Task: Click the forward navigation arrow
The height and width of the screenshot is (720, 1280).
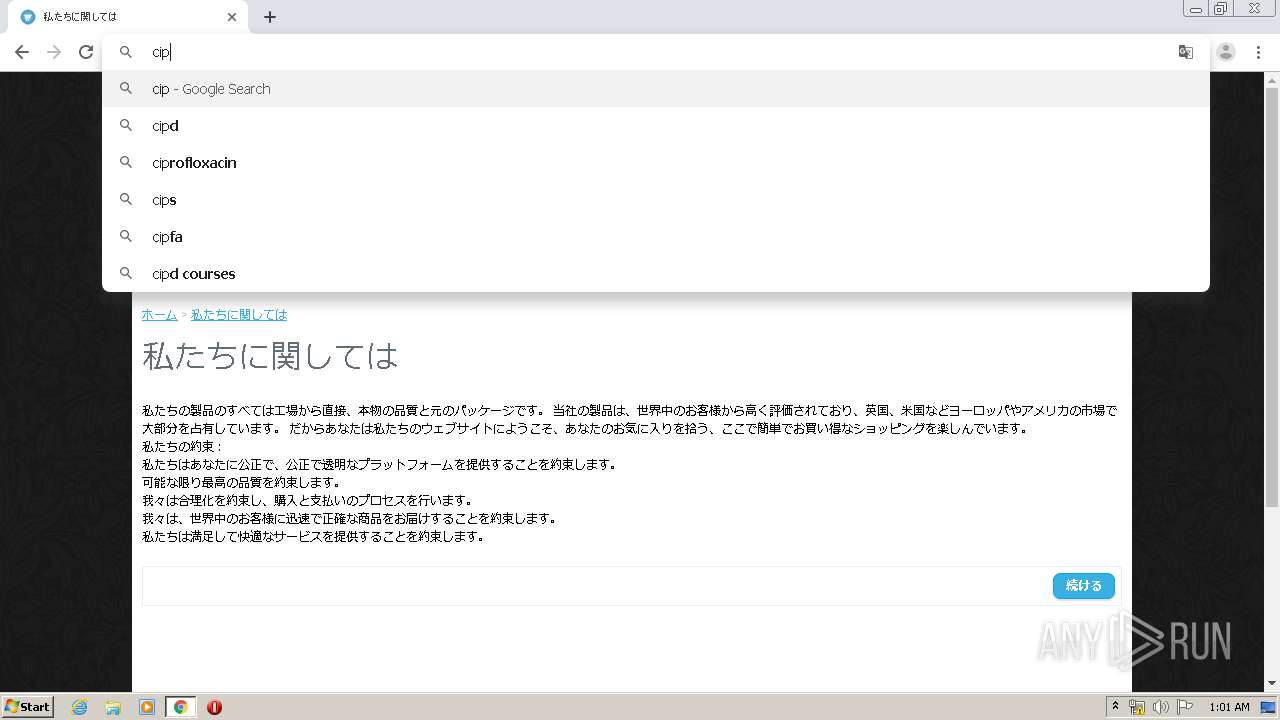Action: coord(54,52)
